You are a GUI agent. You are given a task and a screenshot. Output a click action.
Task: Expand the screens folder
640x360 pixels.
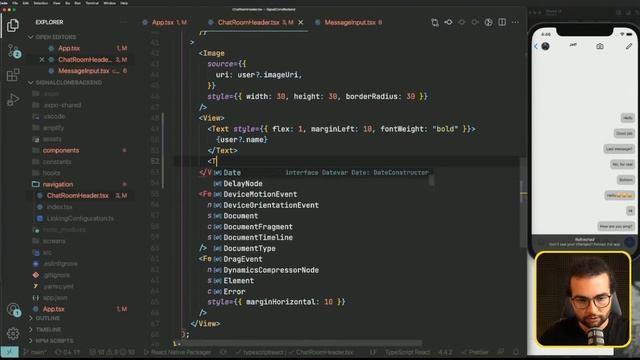pyautogui.click(x=54, y=241)
